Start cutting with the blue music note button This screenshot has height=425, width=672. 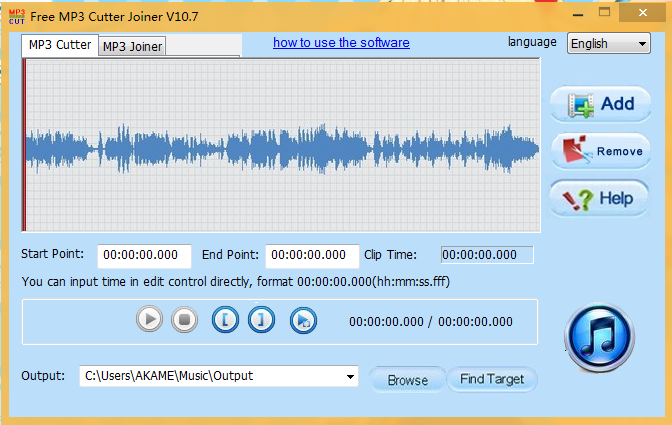(x=600, y=337)
